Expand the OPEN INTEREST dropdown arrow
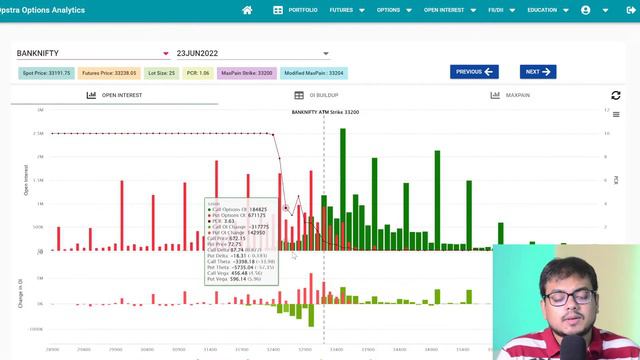This screenshot has width=640, height=360. coord(473,11)
